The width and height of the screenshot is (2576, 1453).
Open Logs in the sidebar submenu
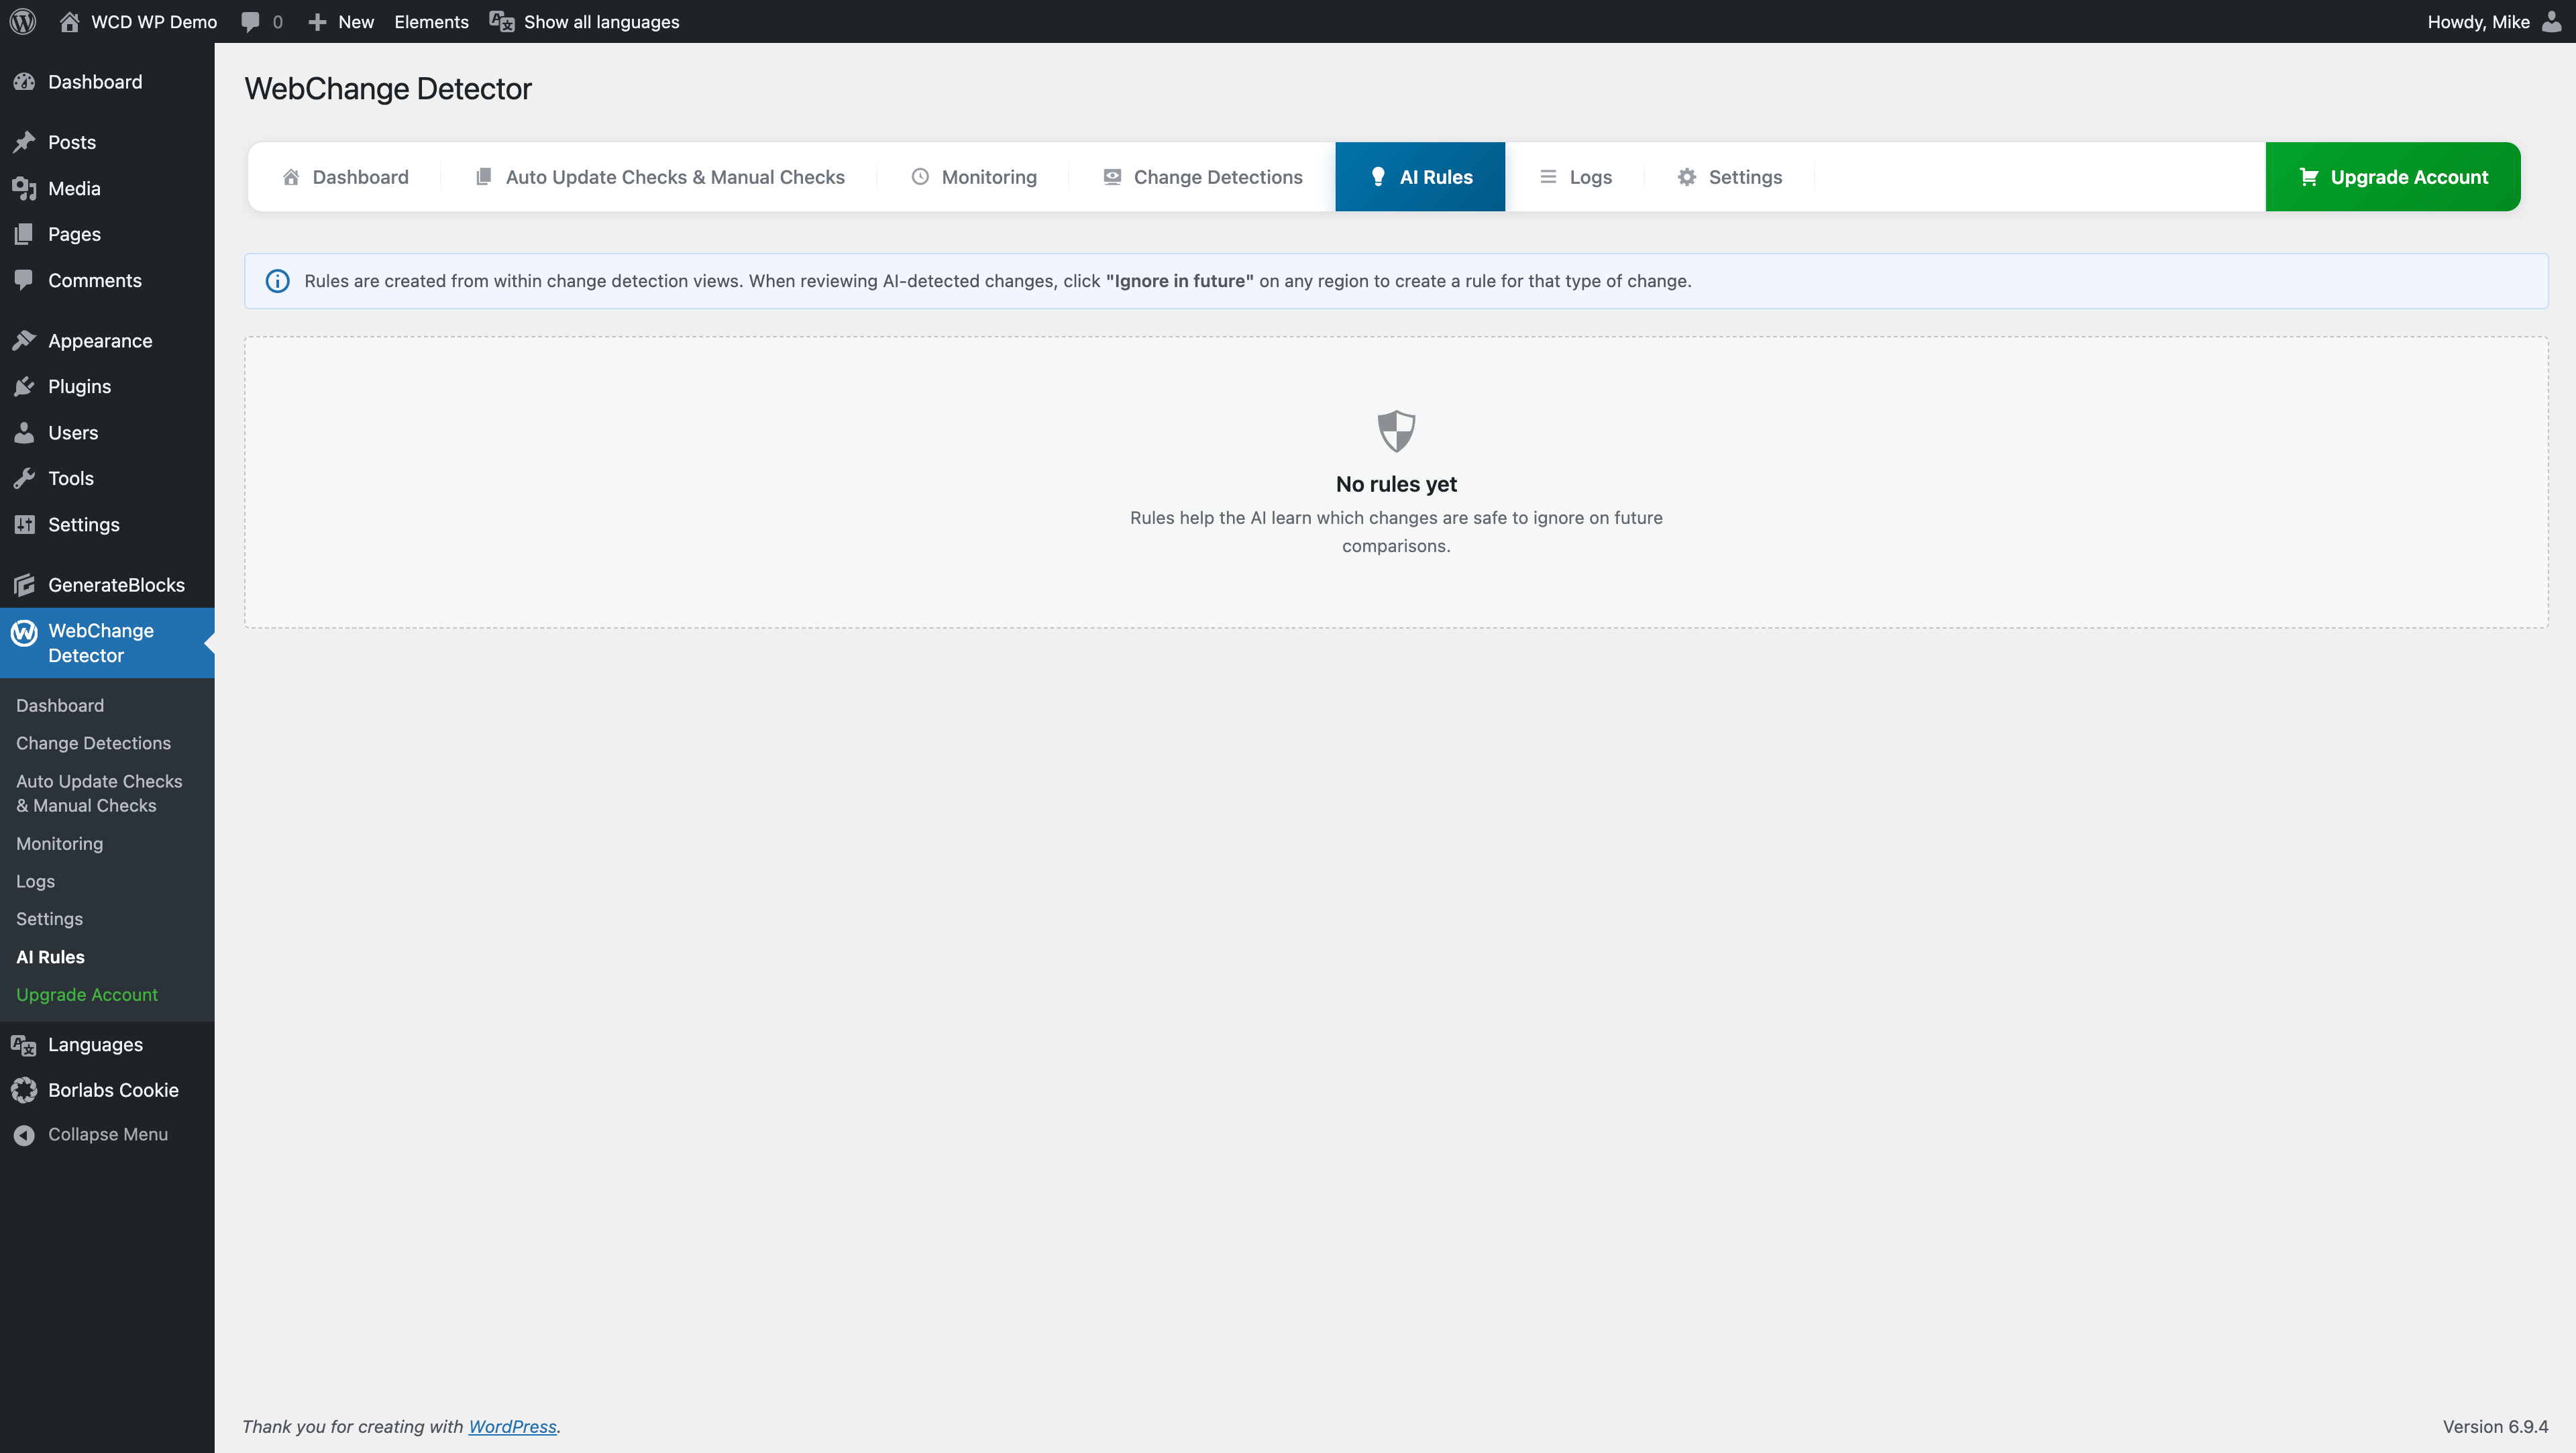[x=35, y=882]
